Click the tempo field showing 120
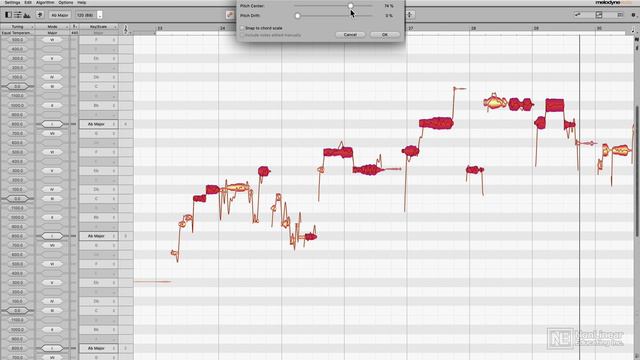Image resolution: width=640 pixels, height=360 pixels. click(85, 15)
